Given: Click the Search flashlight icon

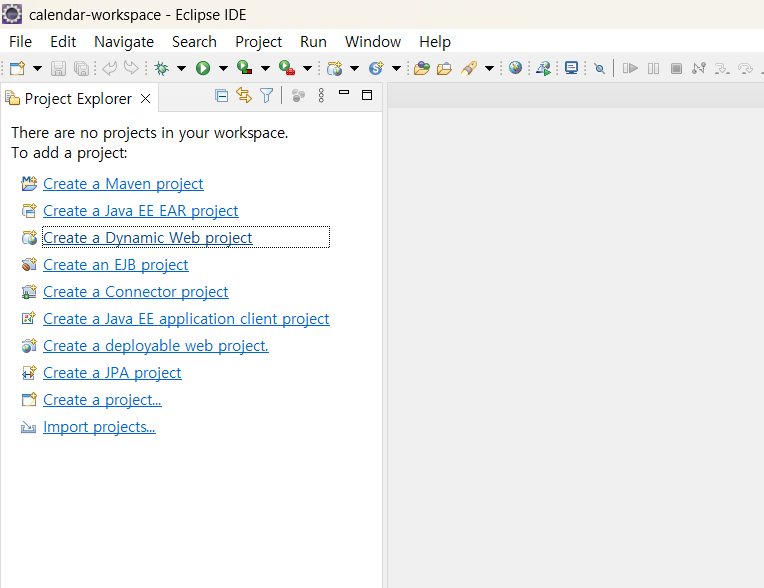Looking at the screenshot, I should [469, 68].
